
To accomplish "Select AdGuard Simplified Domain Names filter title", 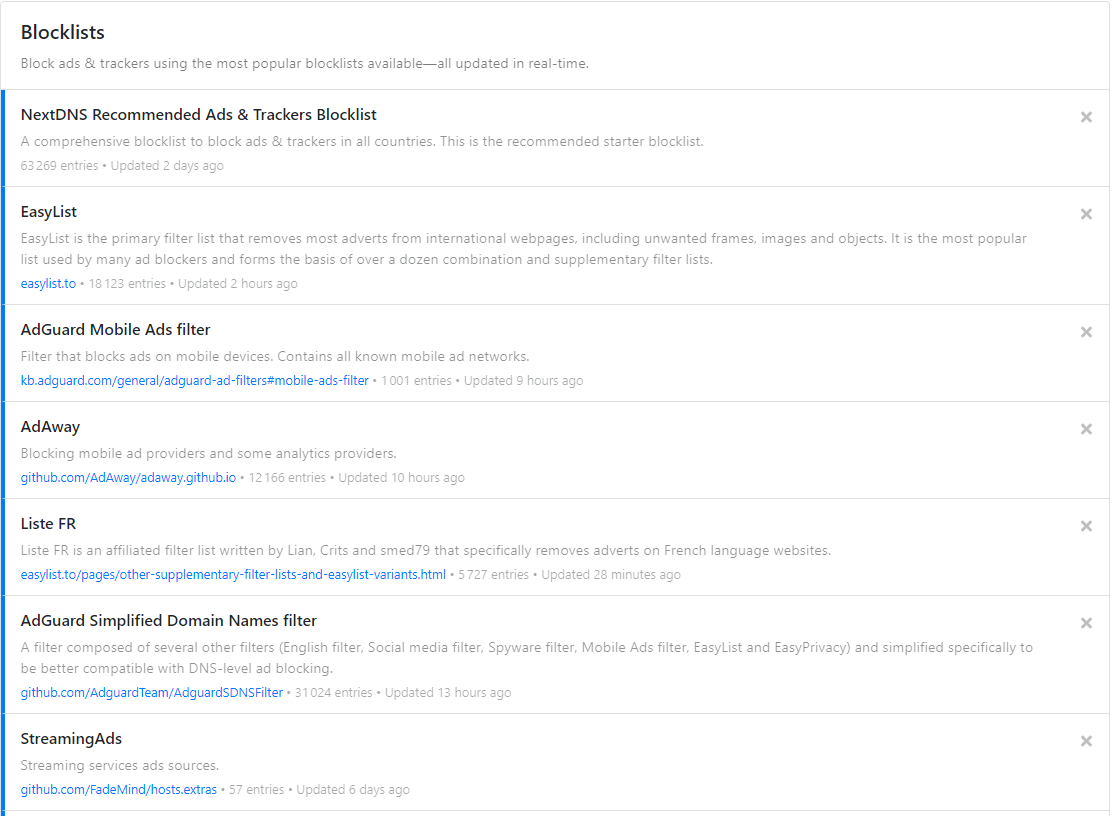I will pyautogui.click(x=169, y=621).
